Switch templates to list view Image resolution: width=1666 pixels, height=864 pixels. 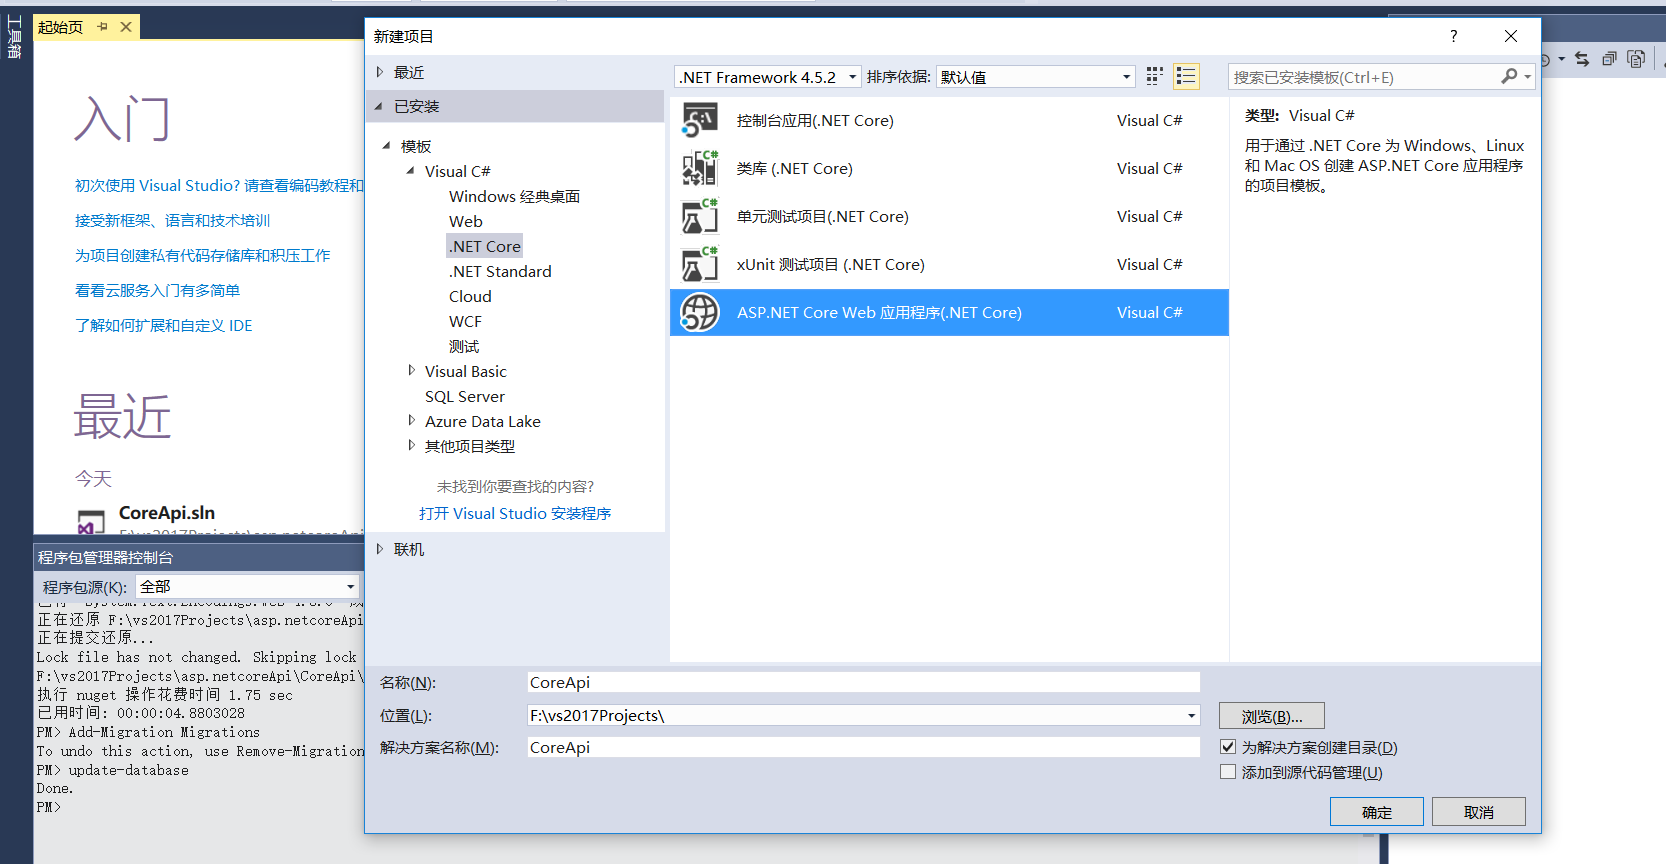(1186, 76)
